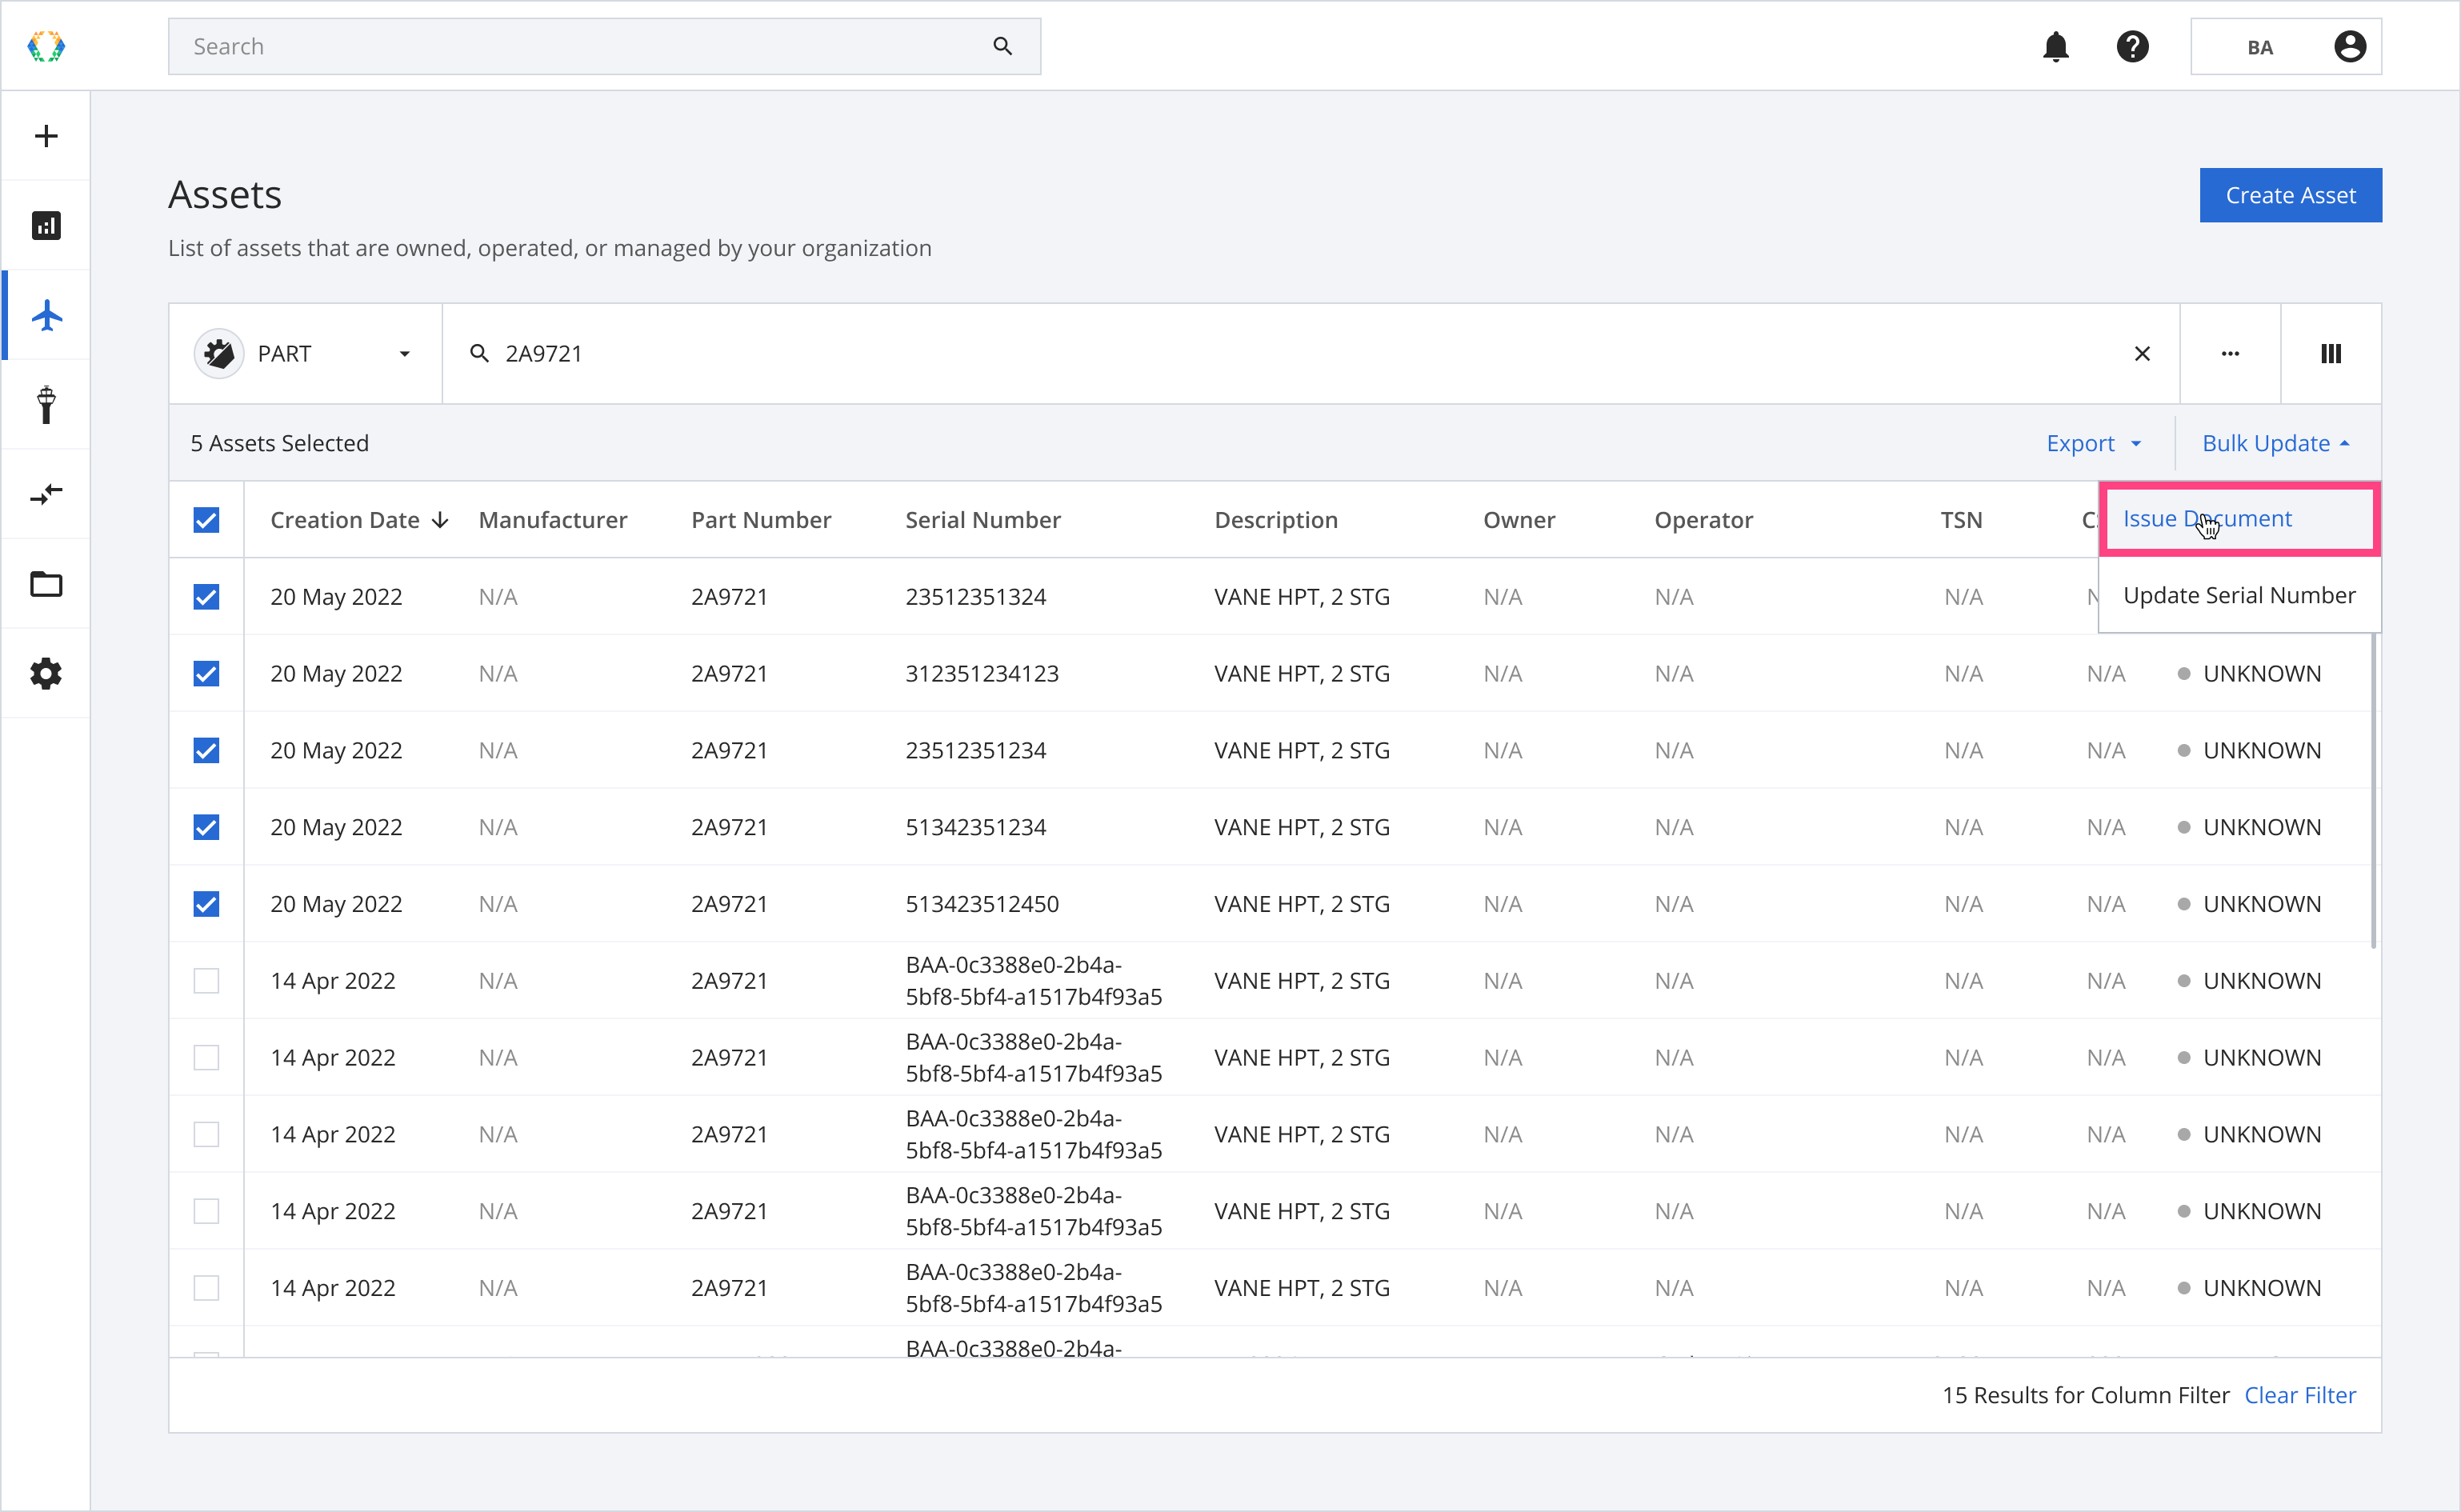This screenshot has width=2461, height=1512.
Task: Click the Create Asset button
Action: pyautogui.click(x=2290, y=195)
